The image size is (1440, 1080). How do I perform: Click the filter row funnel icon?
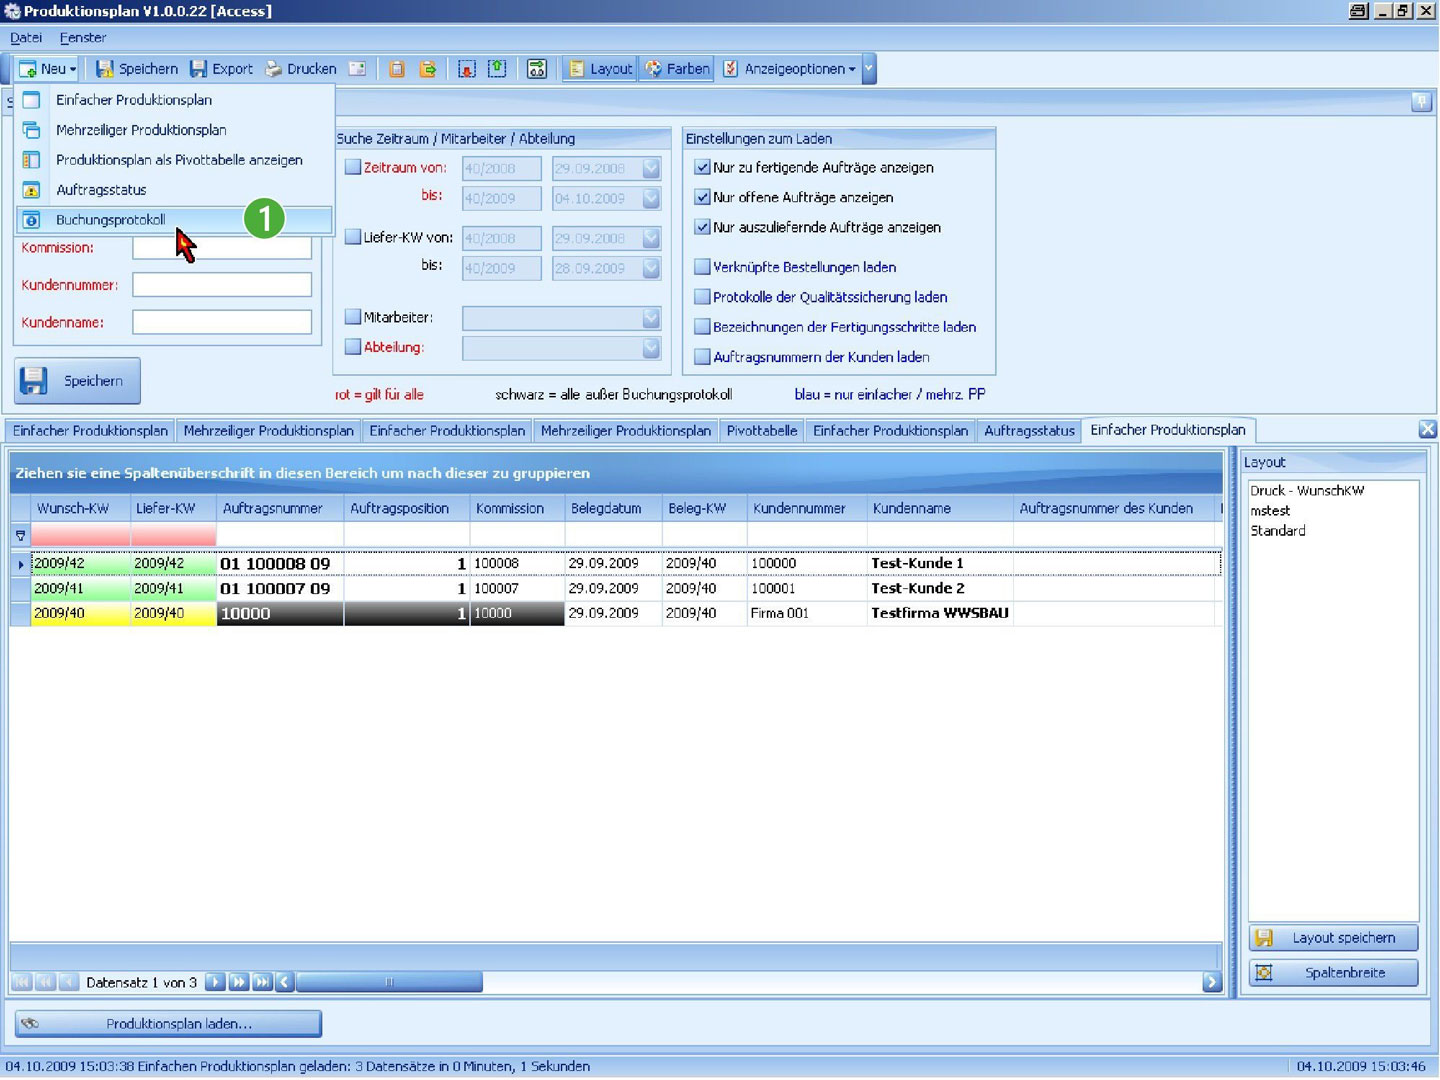(x=20, y=535)
